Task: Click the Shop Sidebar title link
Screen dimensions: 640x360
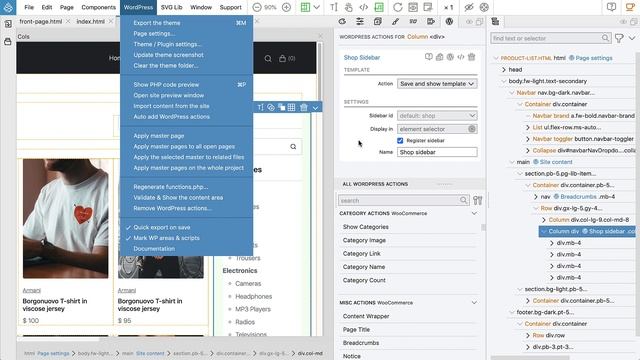Action: (x=362, y=58)
